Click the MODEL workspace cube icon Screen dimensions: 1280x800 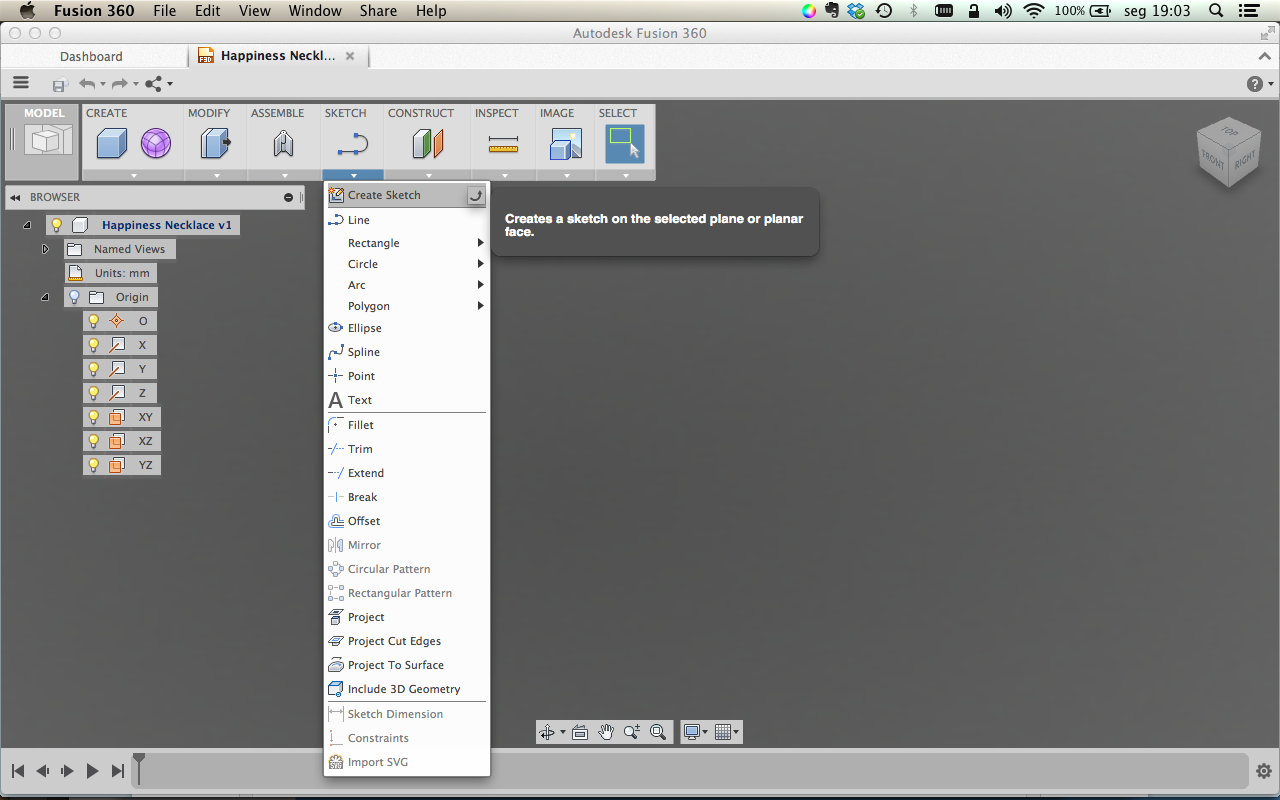[49, 141]
